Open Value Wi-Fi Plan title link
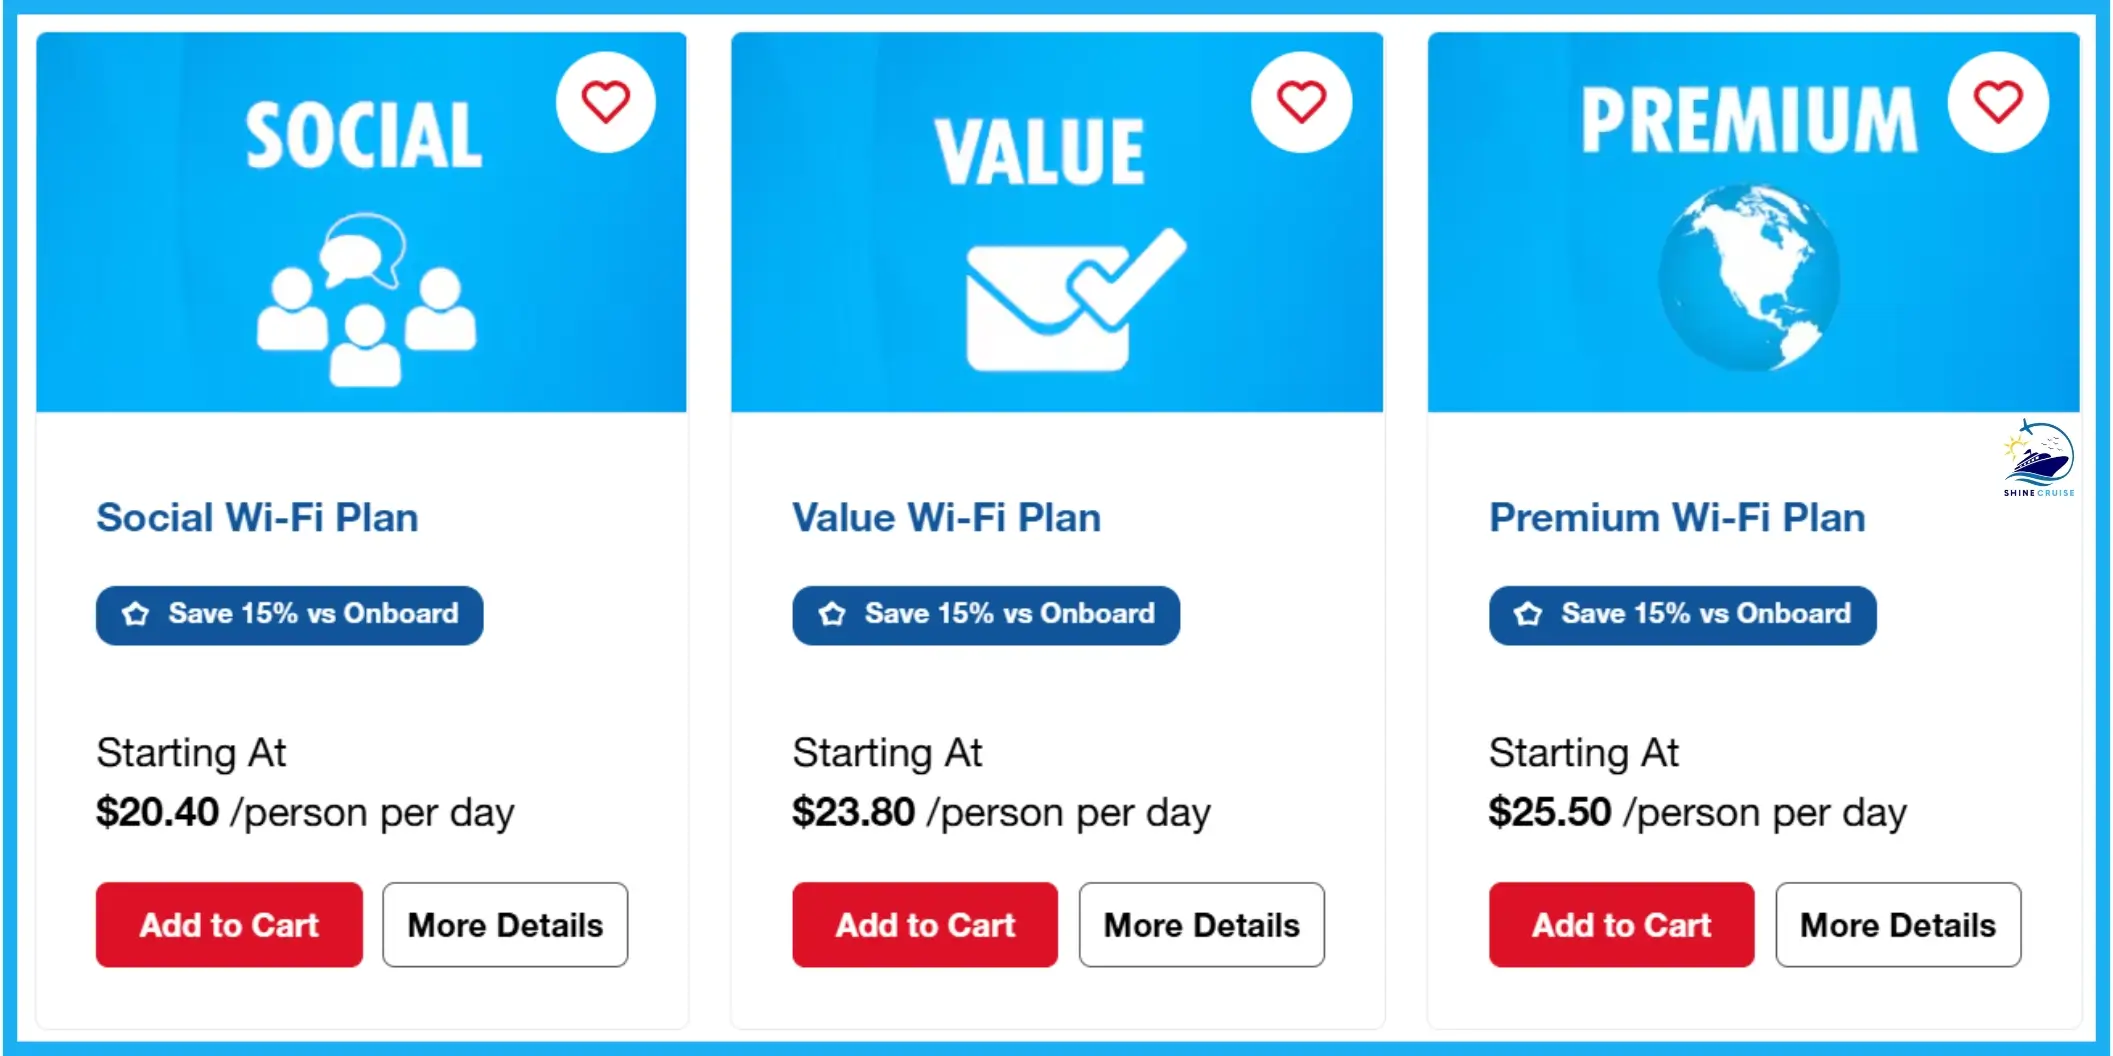Screen dimensions: 2113x1056 [946, 518]
